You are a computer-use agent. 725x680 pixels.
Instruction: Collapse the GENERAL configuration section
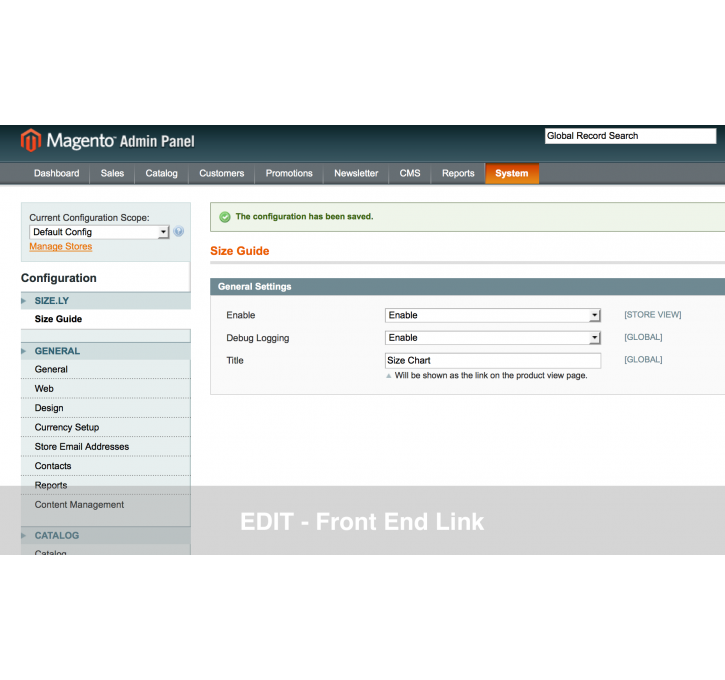(x=105, y=351)
